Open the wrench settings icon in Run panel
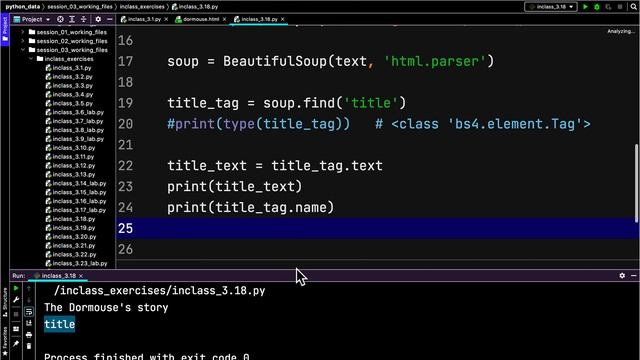 click(16, 300)
